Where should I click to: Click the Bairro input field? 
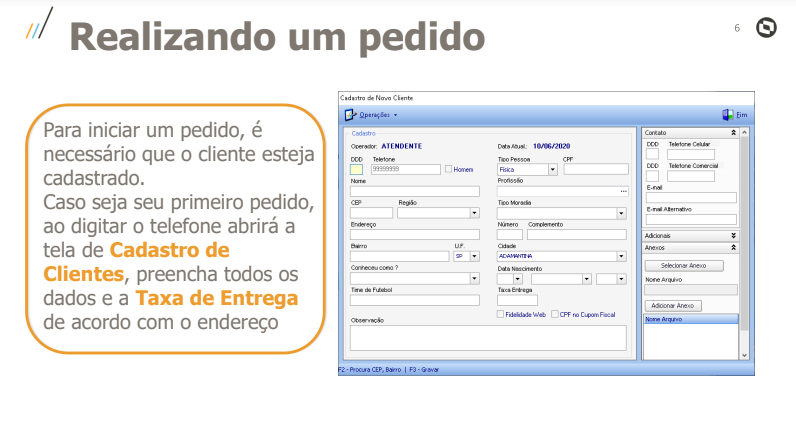pyautogui.click(x=400, y=256)
